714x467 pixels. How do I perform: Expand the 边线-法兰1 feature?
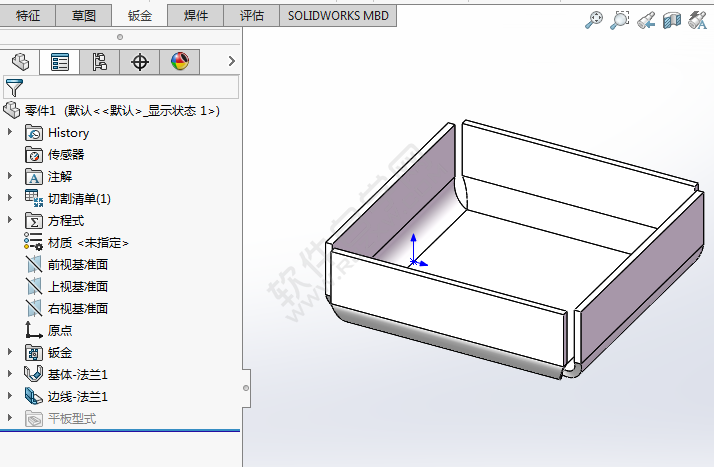10,395
